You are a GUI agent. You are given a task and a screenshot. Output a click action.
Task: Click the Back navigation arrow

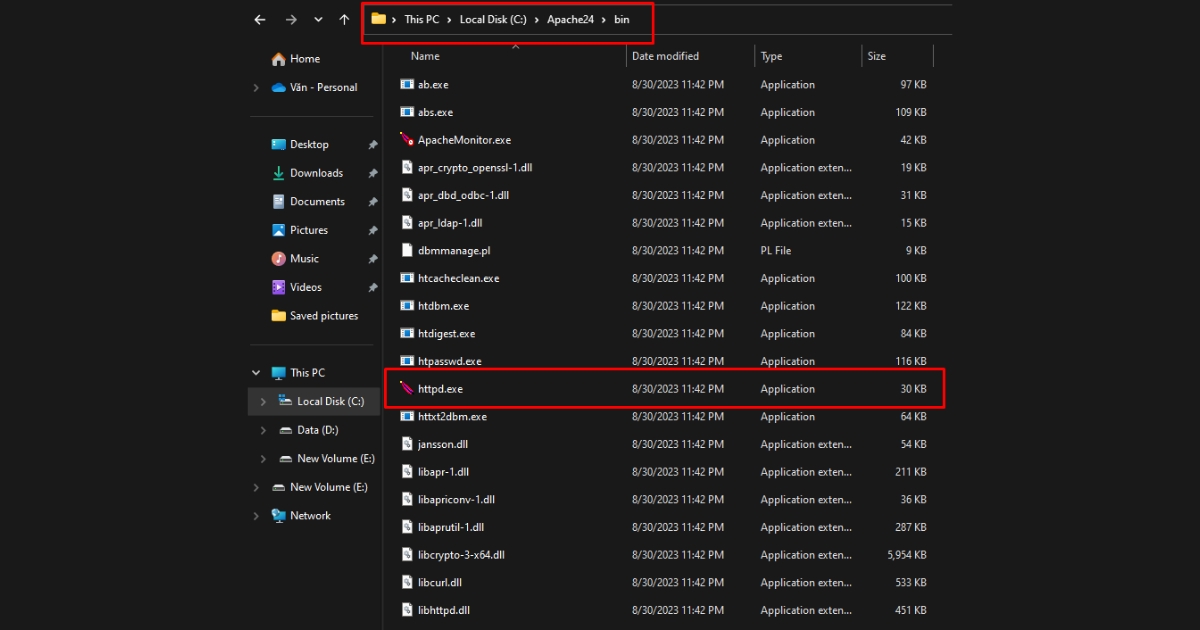pos(258,19)
